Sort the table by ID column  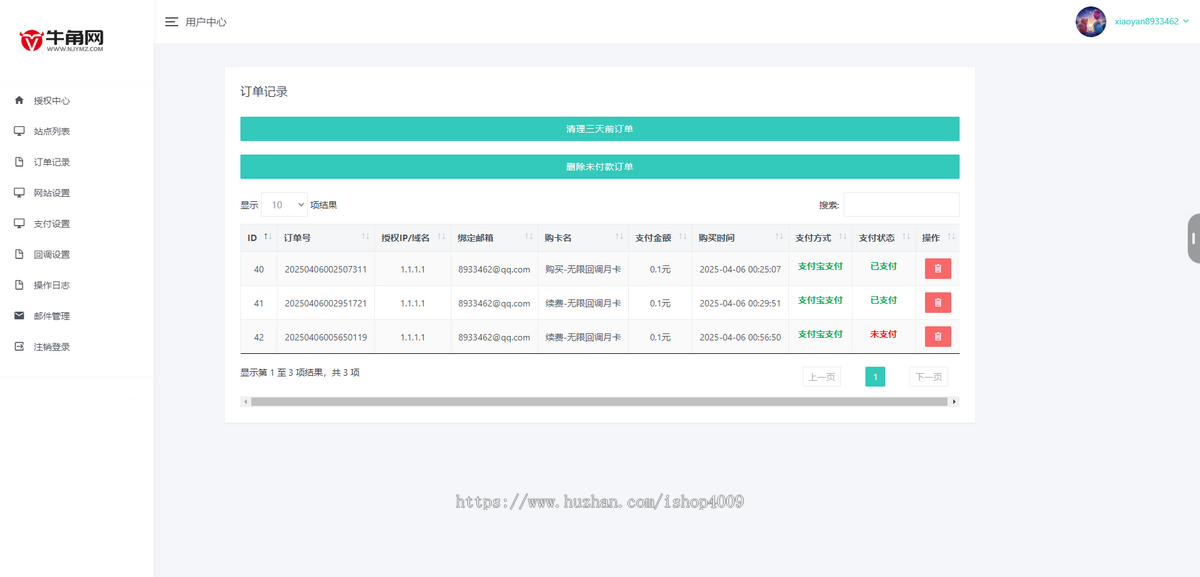tap(258, 238)
